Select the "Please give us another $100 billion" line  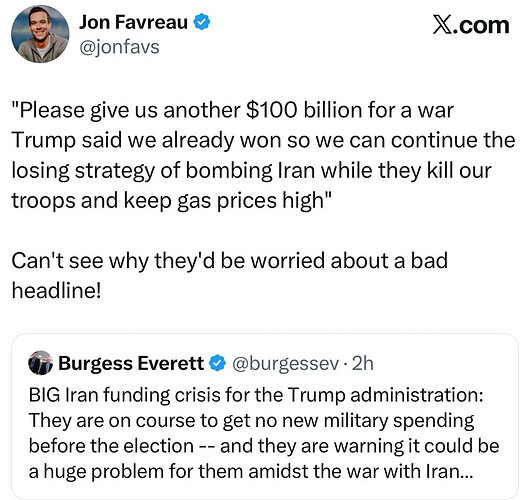click(x=232, y=110)
